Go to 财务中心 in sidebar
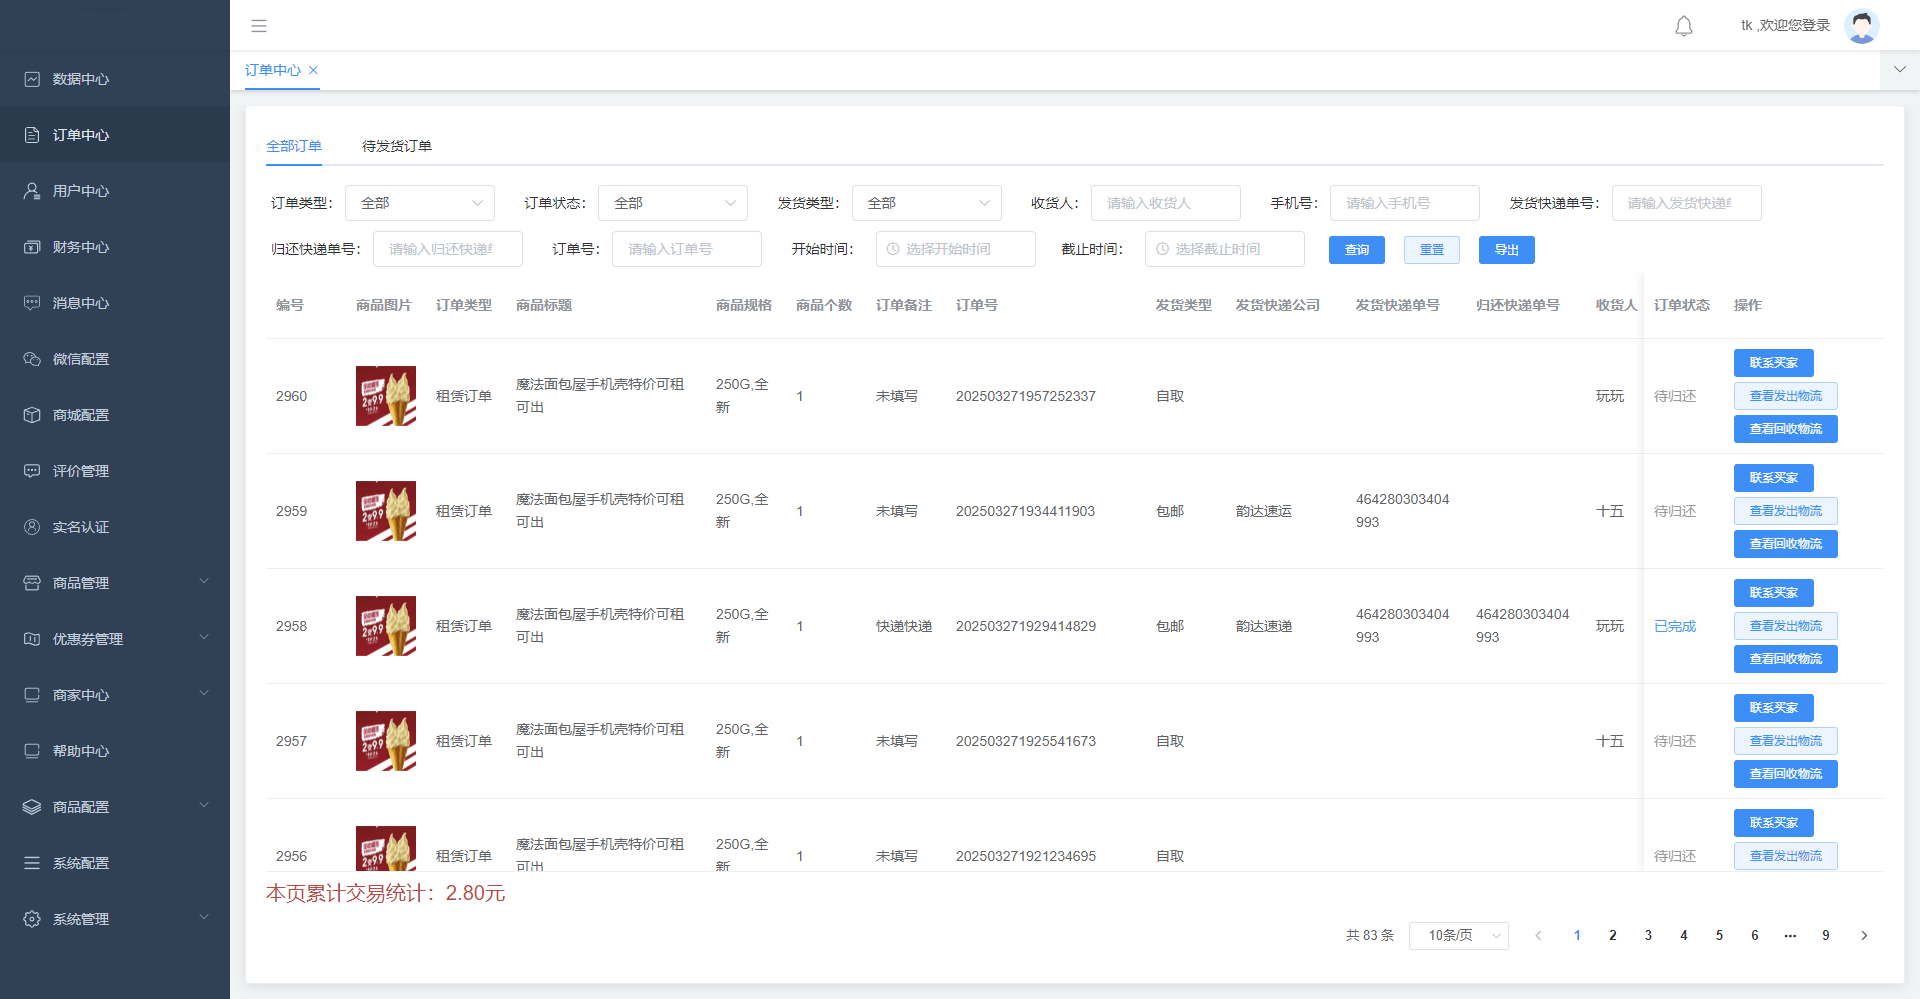The image size is (1920, 999). [81, 247]
